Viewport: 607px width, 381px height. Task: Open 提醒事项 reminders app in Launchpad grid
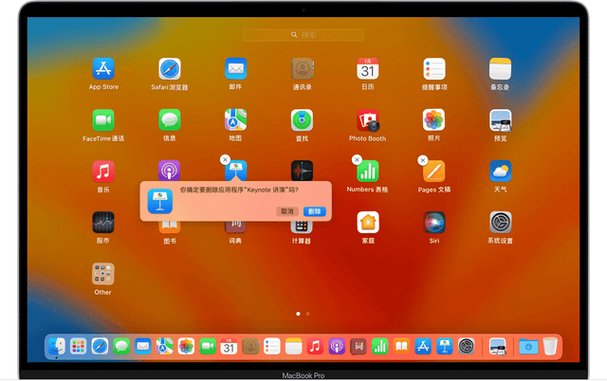[434, 69]
